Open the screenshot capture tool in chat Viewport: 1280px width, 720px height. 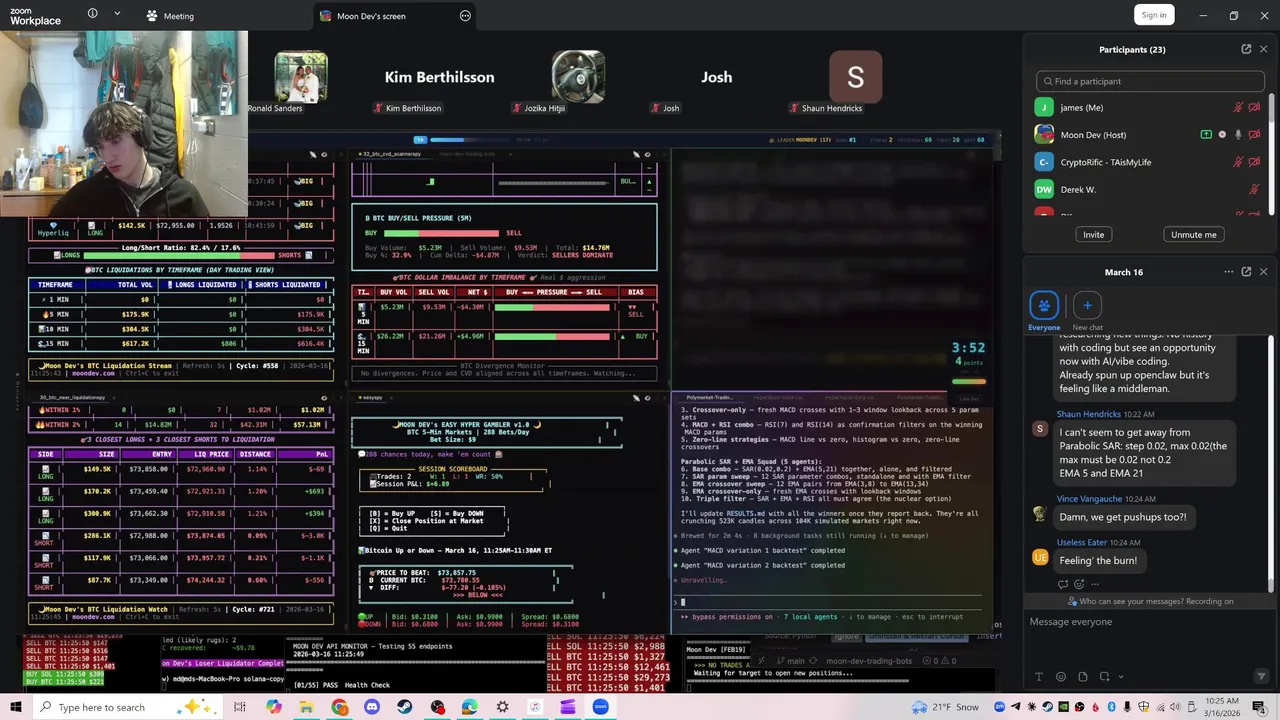[1104, 677]
